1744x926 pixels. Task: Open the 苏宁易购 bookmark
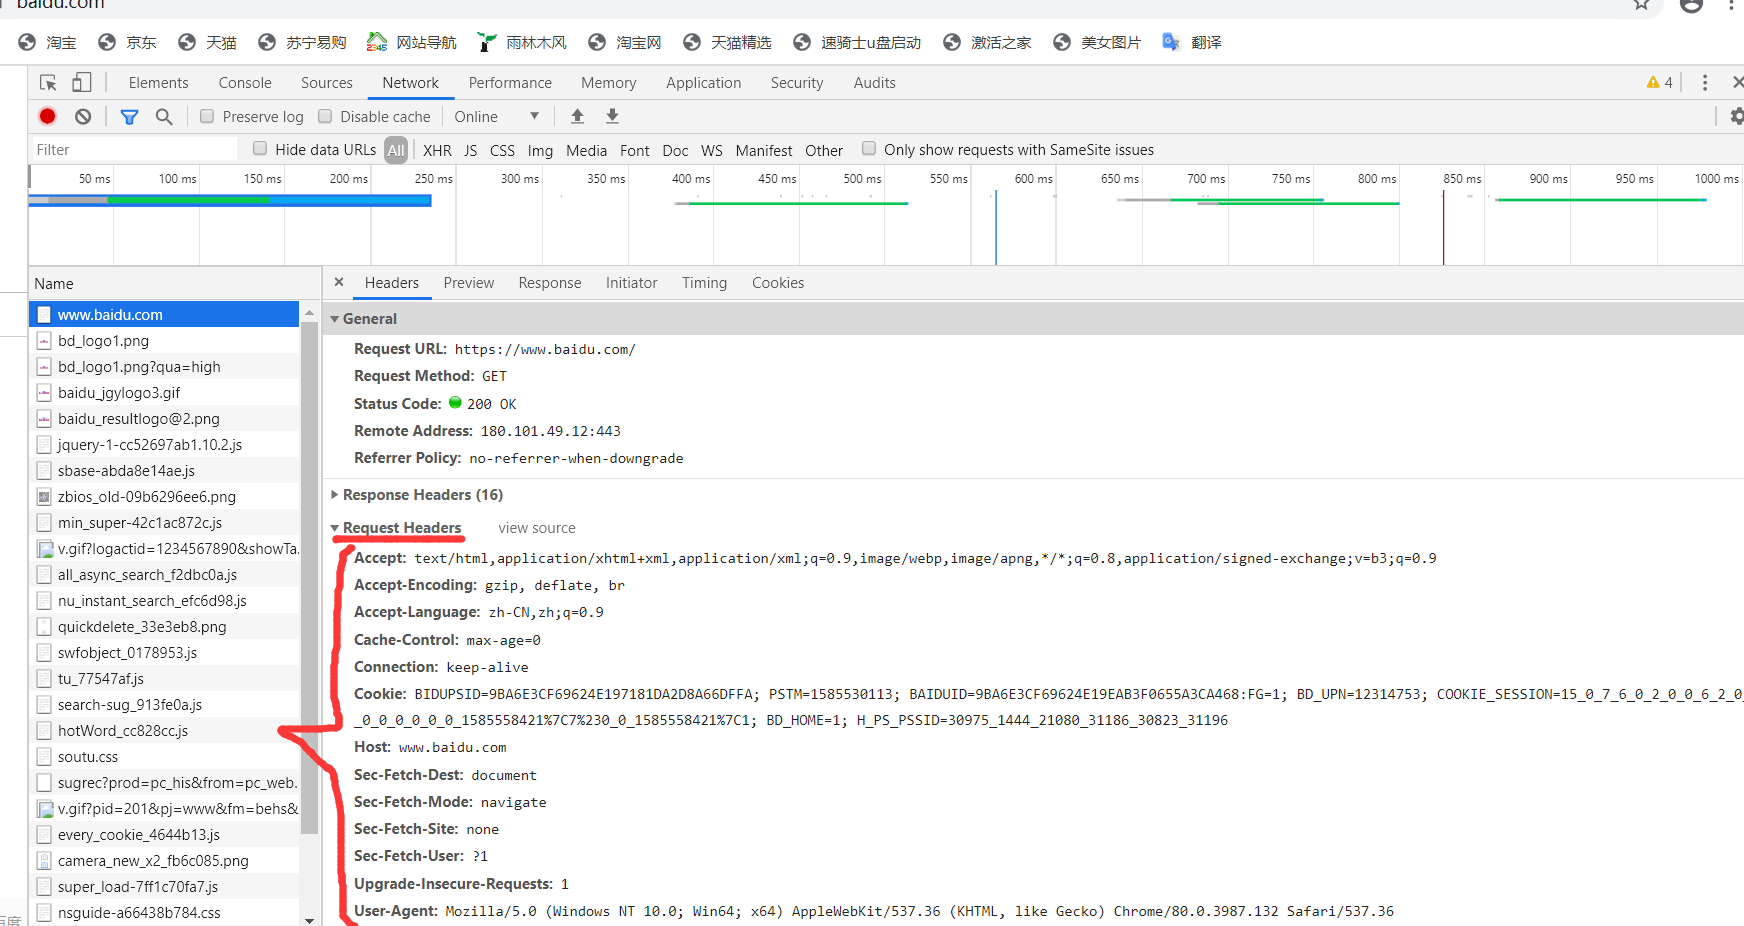point(302,42)
